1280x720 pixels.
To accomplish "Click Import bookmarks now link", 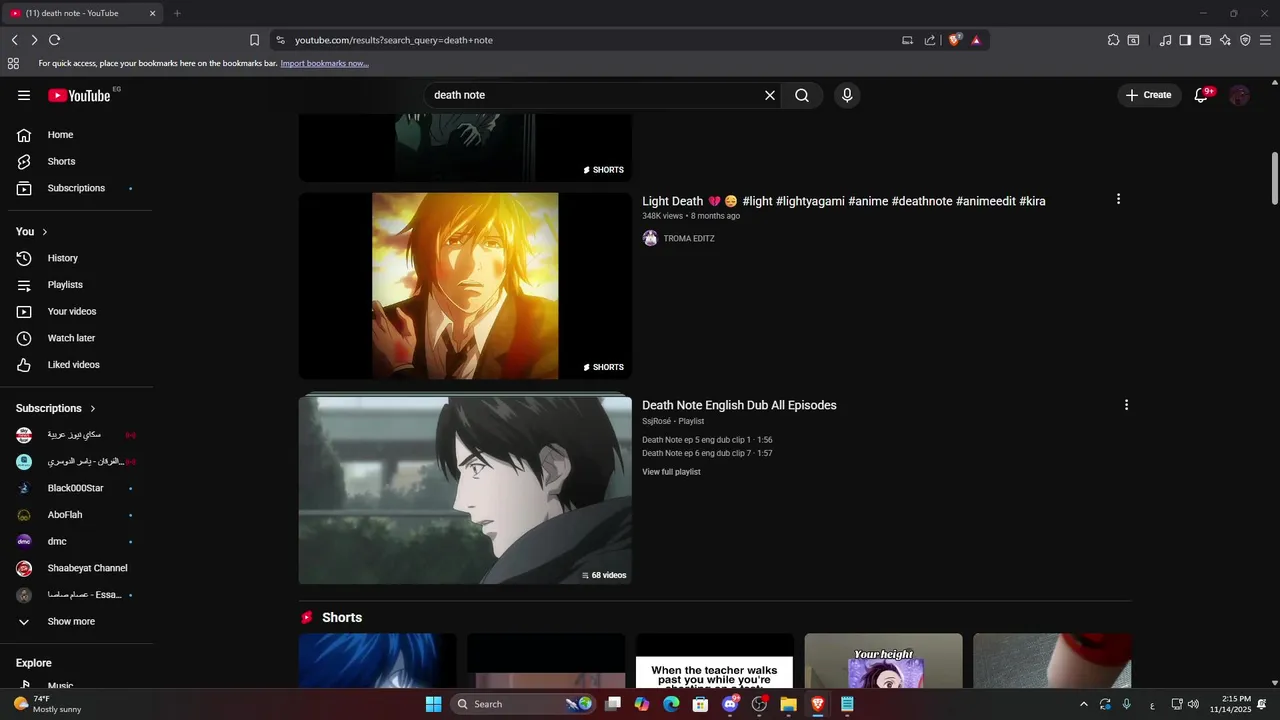I will click(324, 63).
